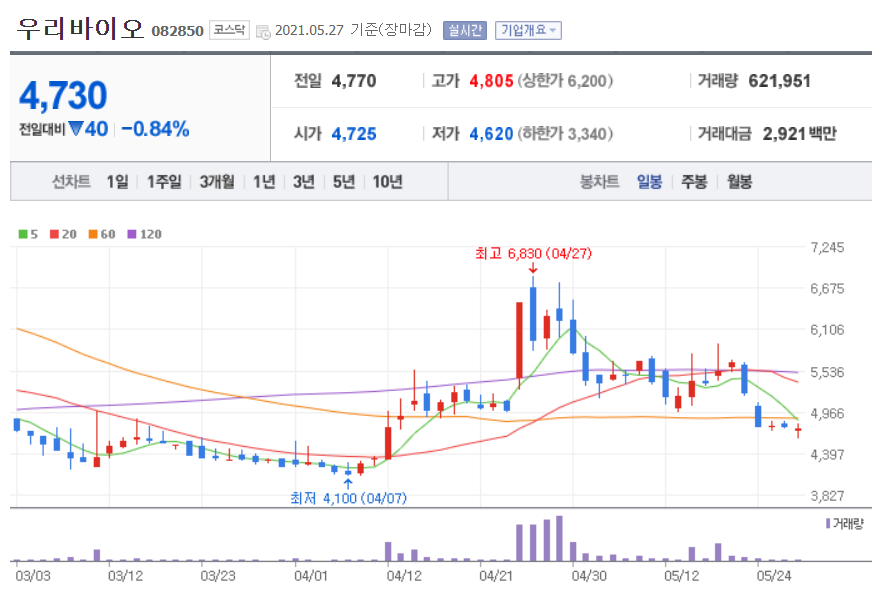The height and width of the screenshot is (595, 872).
Task: Click the 05/24 date axis label
Action: 774,576
